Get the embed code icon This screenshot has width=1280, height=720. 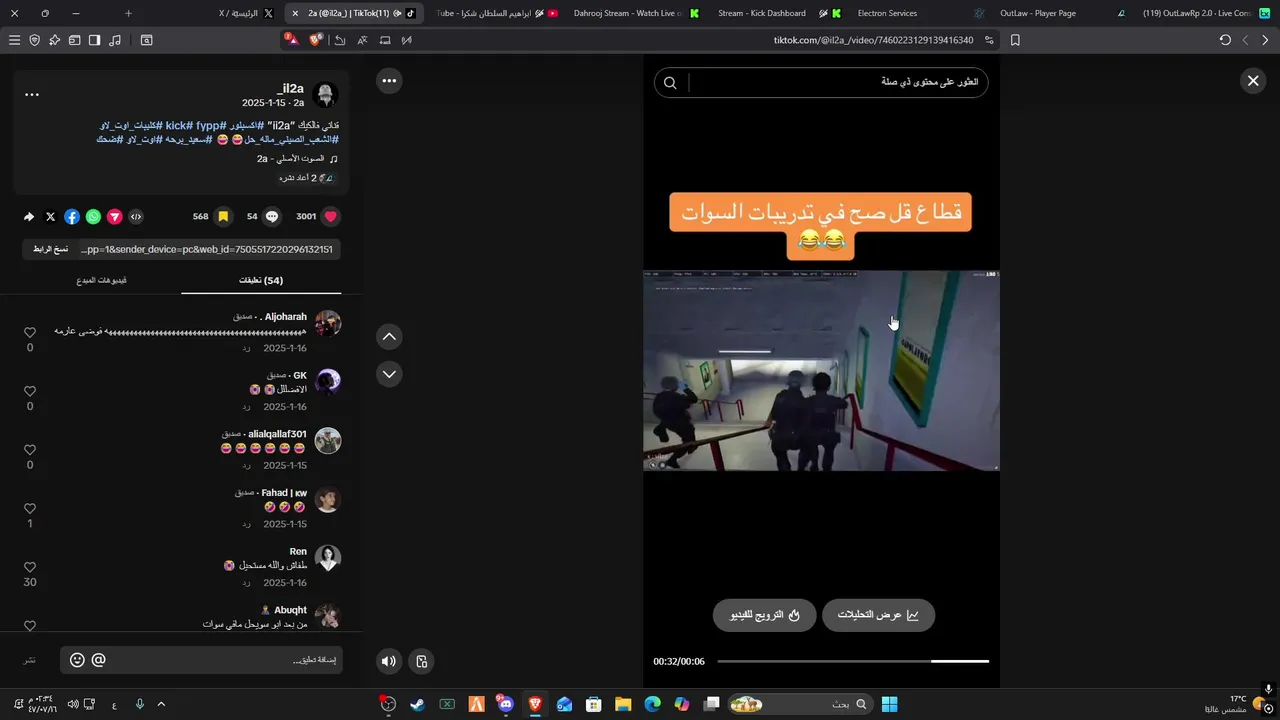[136, 216]
